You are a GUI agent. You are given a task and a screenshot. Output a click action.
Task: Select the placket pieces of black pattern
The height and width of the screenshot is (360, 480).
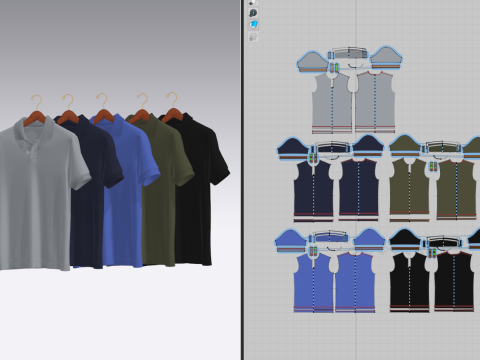pyautogui.click(x=432, y=253)
